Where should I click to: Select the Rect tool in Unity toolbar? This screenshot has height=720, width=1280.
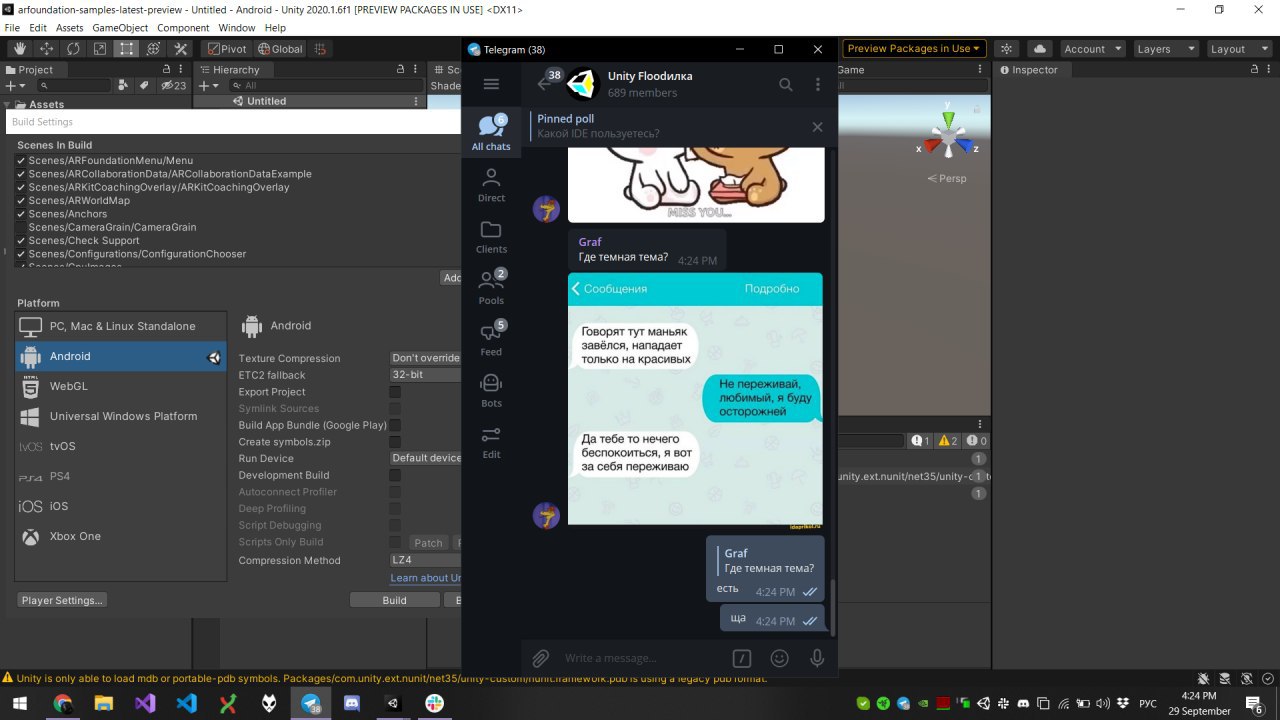pyautogui.click(x=126, y=48)
